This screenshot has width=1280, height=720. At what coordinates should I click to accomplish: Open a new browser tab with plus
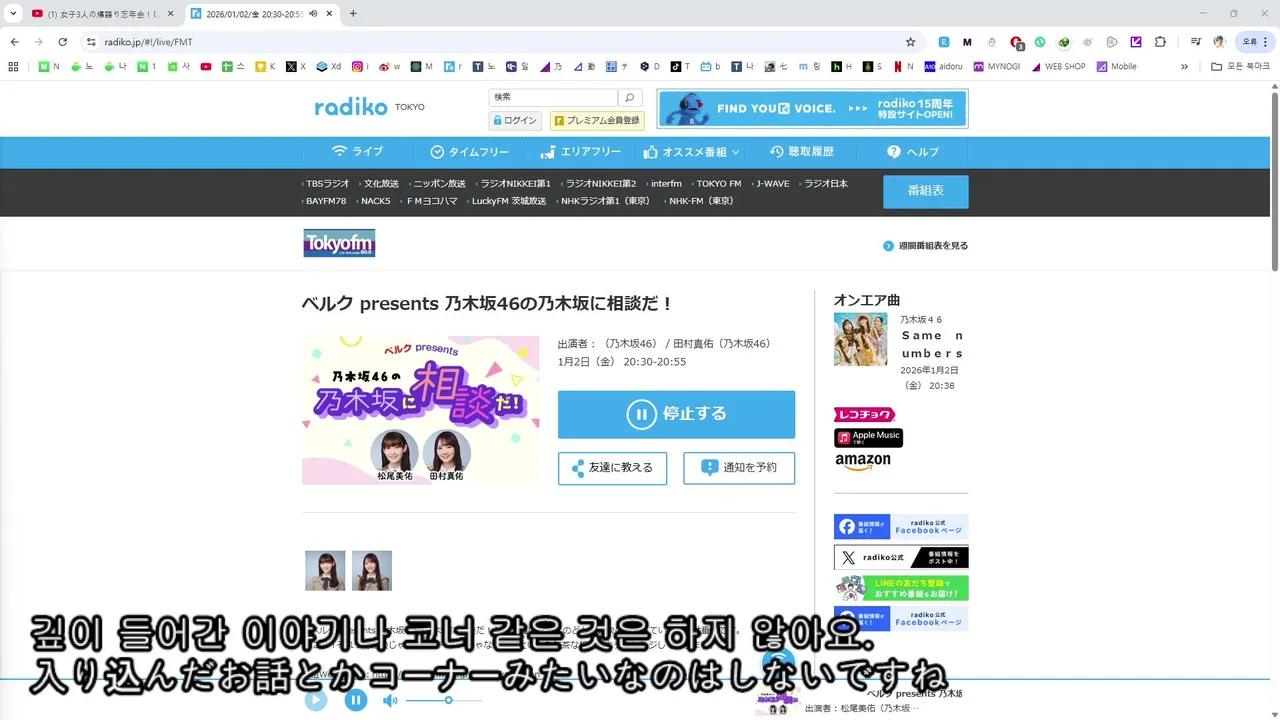(353, 14)
